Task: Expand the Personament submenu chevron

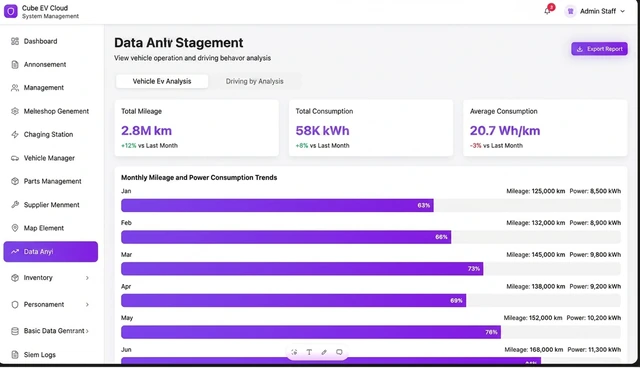Action: [87, 304]
